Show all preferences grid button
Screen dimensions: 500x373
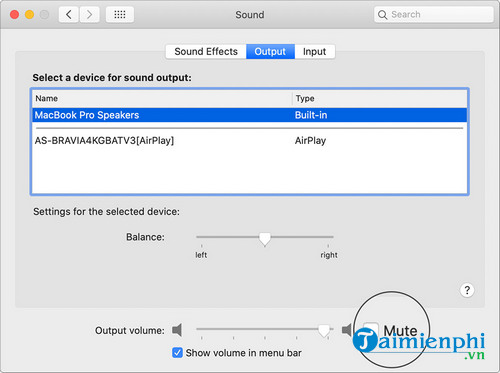coord(120,15)
